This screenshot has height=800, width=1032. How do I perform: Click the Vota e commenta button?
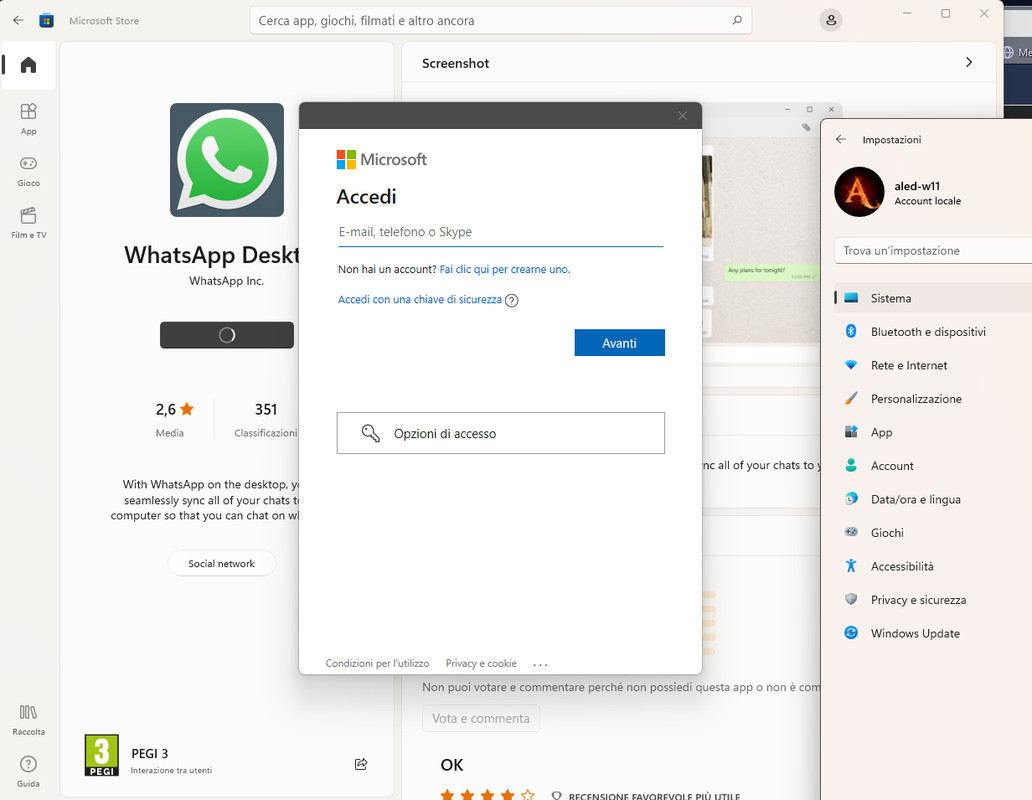(480, 718)
